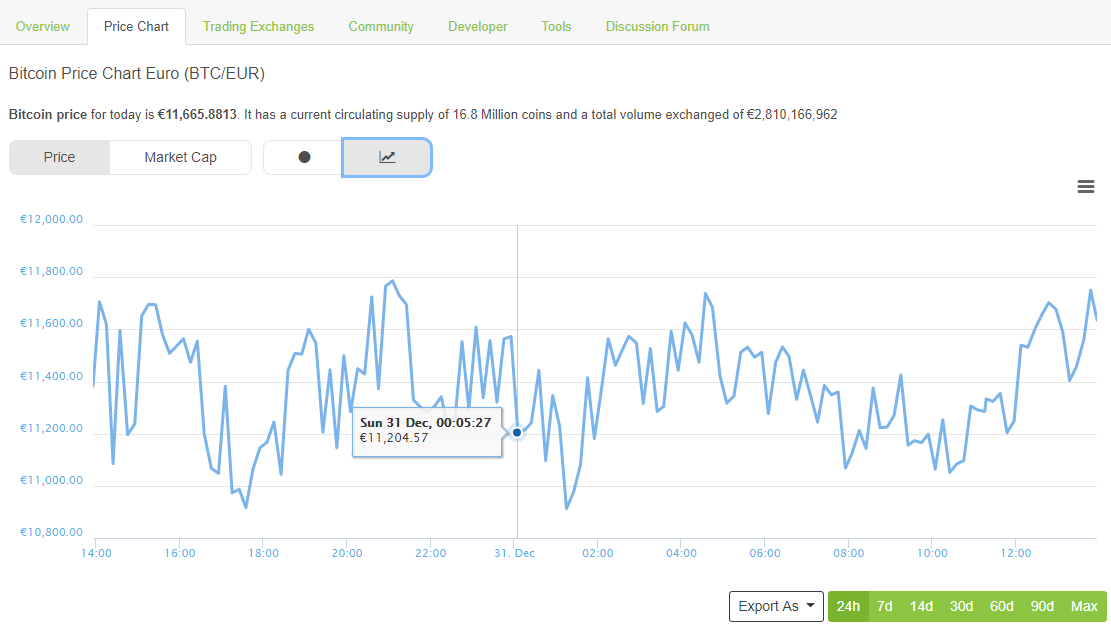Click the €2,810,166,962 volume figure
1111x626 pixels.
point(792,115)
